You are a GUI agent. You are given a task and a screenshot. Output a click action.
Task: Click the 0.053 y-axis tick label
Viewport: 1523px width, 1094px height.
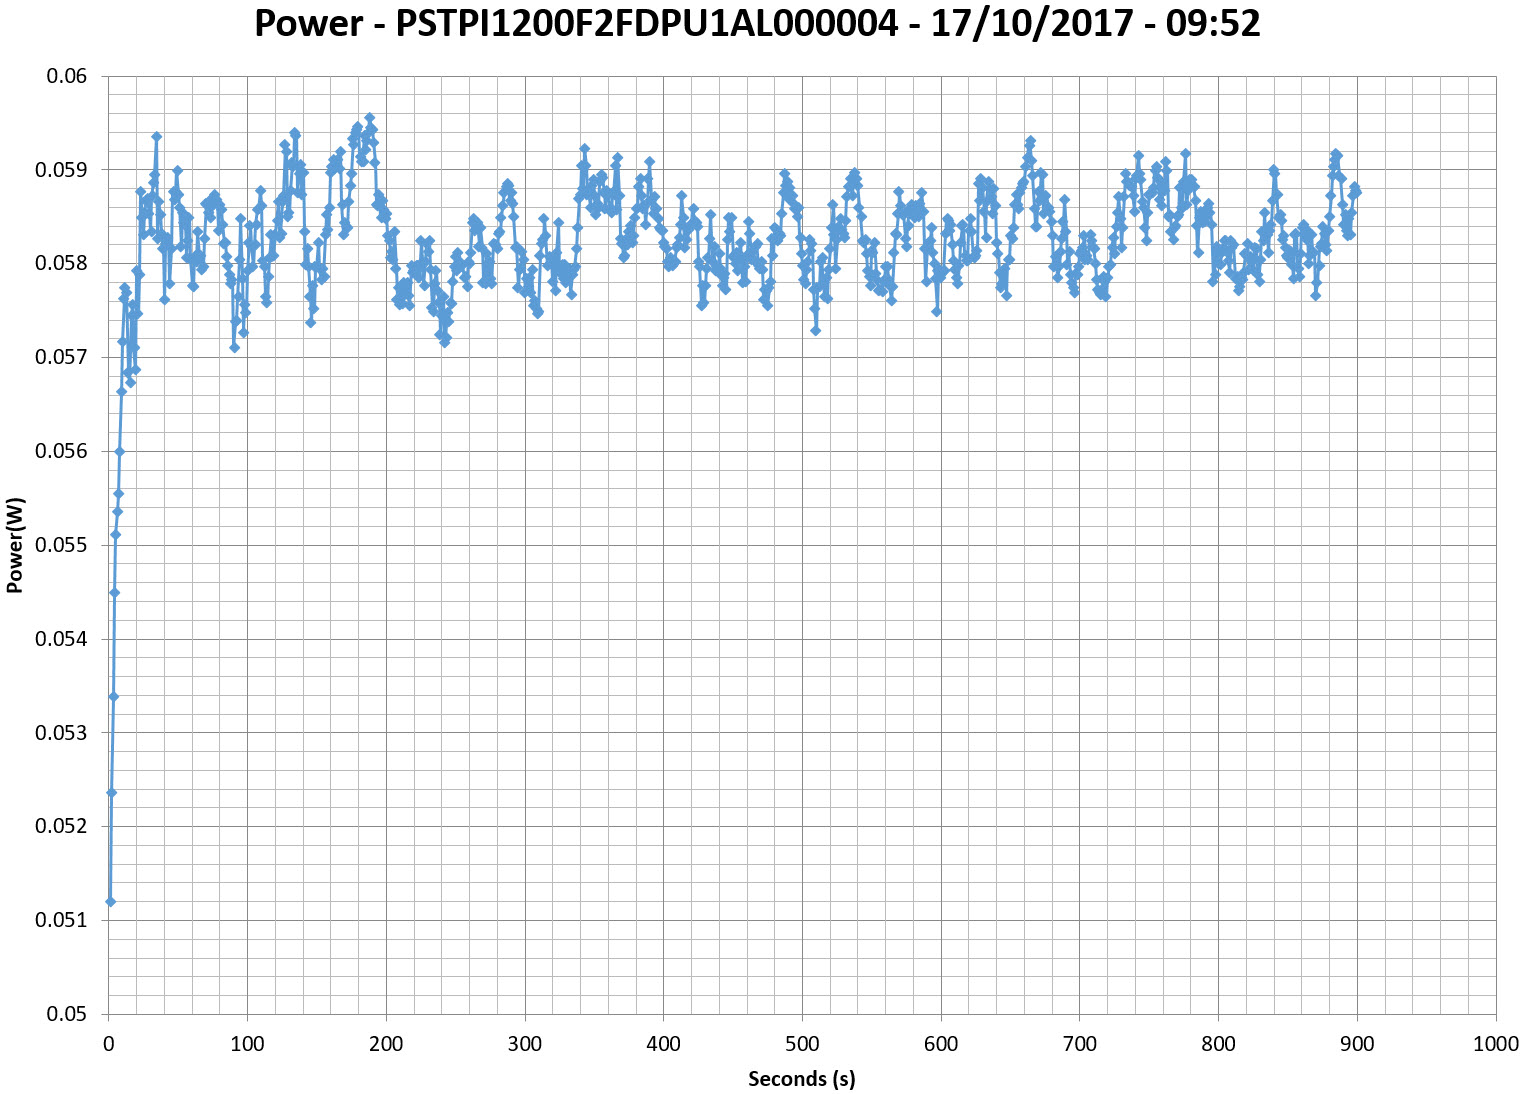[62, 733]
